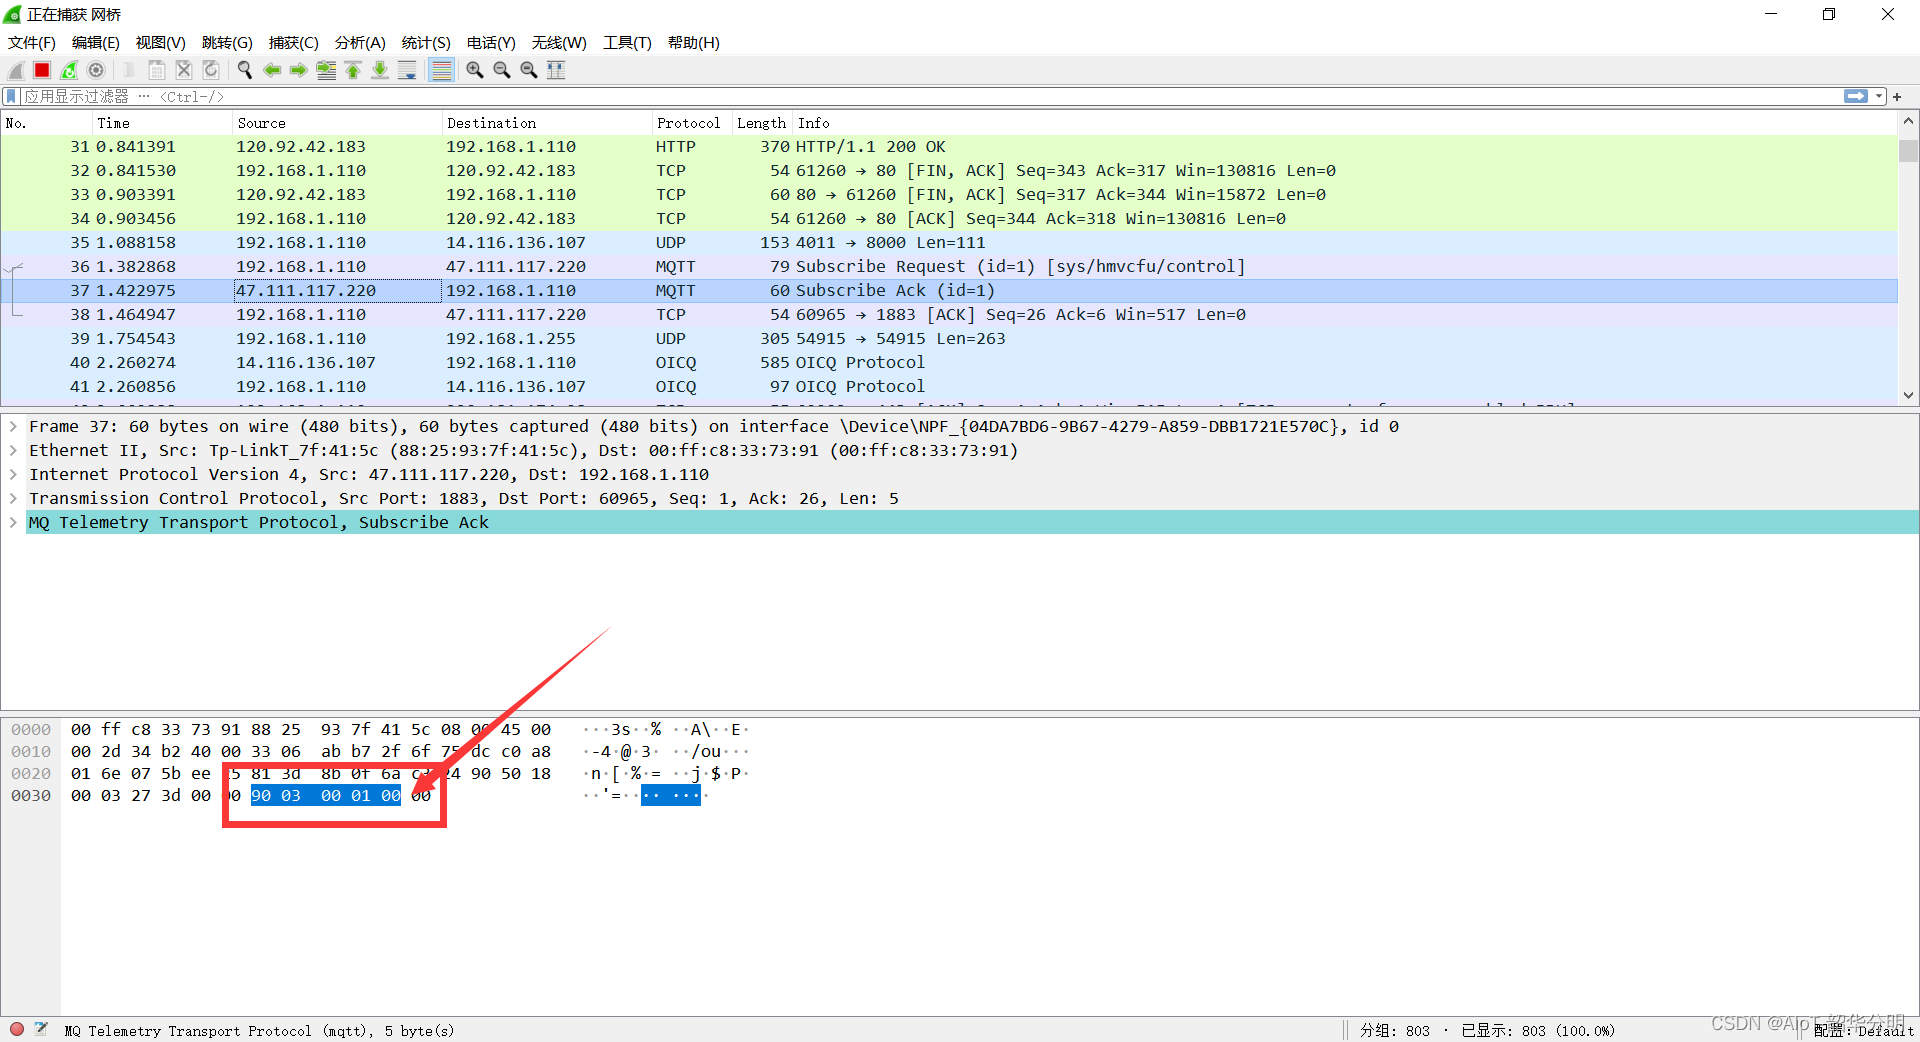Sort packets by the Protocol column header
Screen dimensions: 1920x1042
[x=688, y=123]
